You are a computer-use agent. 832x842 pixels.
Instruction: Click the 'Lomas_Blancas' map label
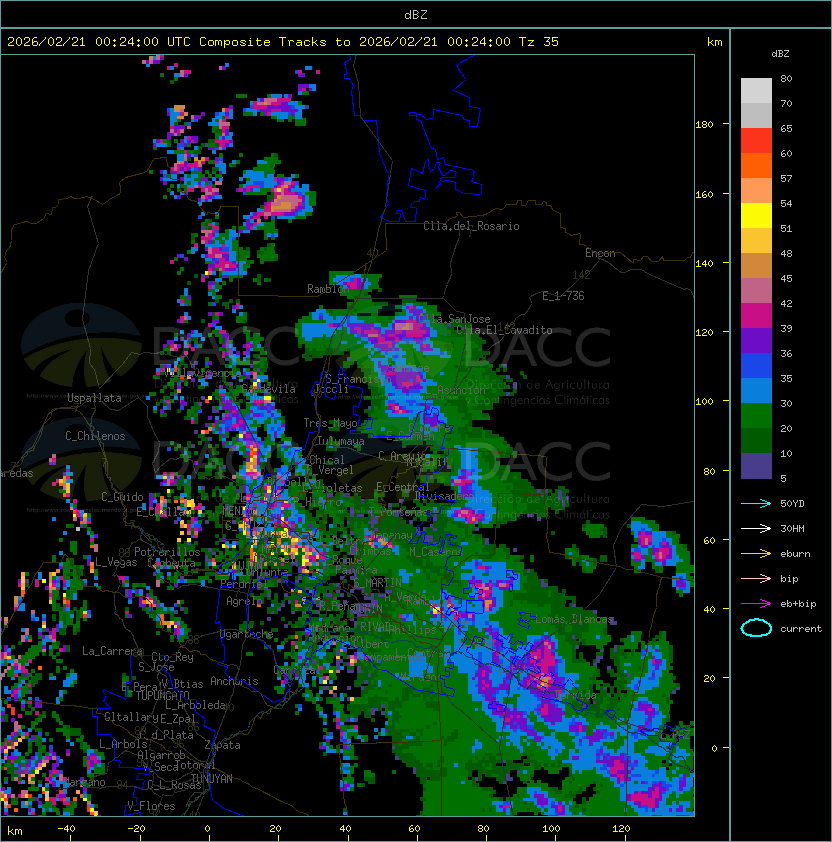(x=574, y=619)
